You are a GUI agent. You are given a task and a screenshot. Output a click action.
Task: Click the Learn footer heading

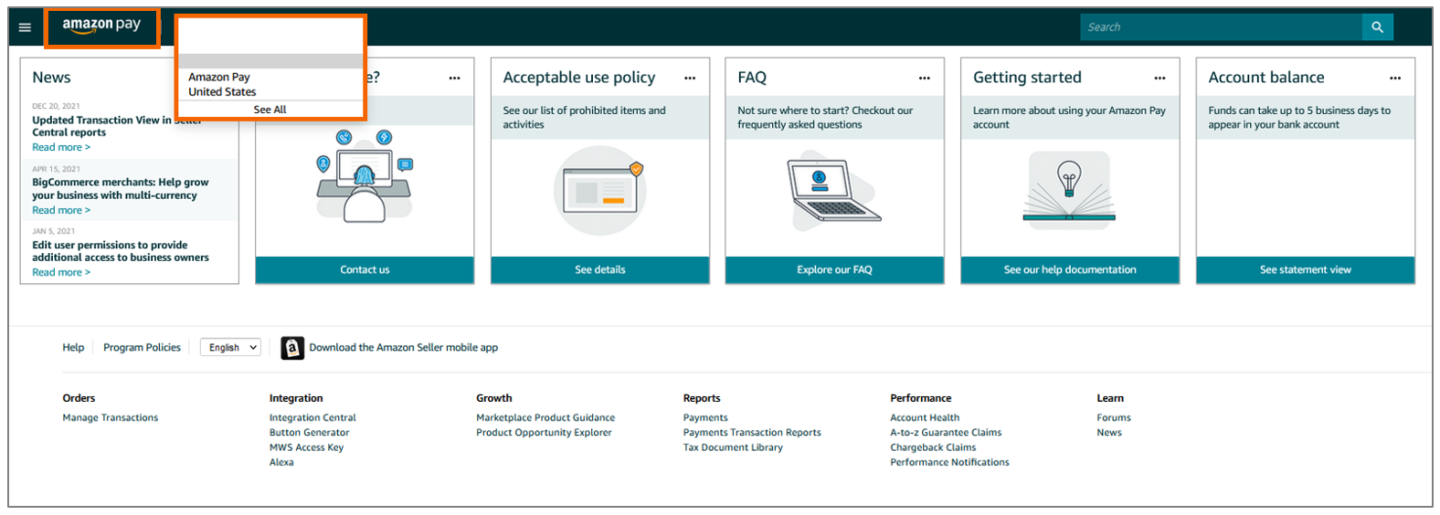[x=1110, y=398]
